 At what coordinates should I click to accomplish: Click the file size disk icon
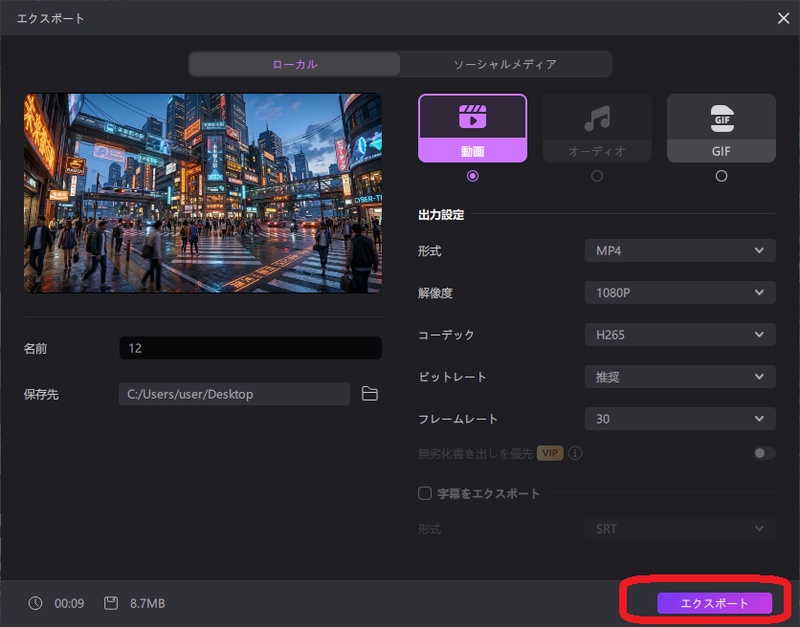click(x=111, y=603)
